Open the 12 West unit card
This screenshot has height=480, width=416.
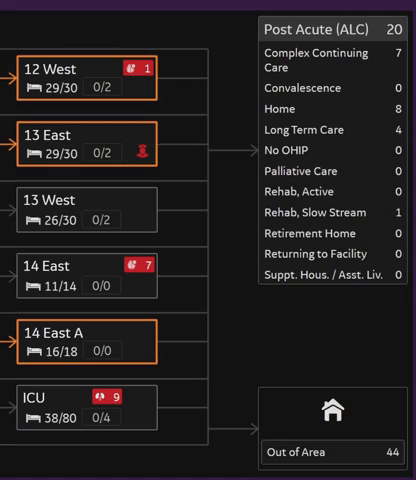click(x=87, y=78)
